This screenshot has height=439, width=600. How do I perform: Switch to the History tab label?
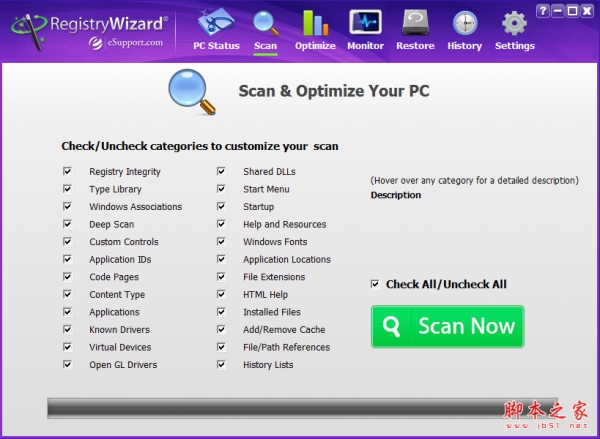click(x=465, y=46)
